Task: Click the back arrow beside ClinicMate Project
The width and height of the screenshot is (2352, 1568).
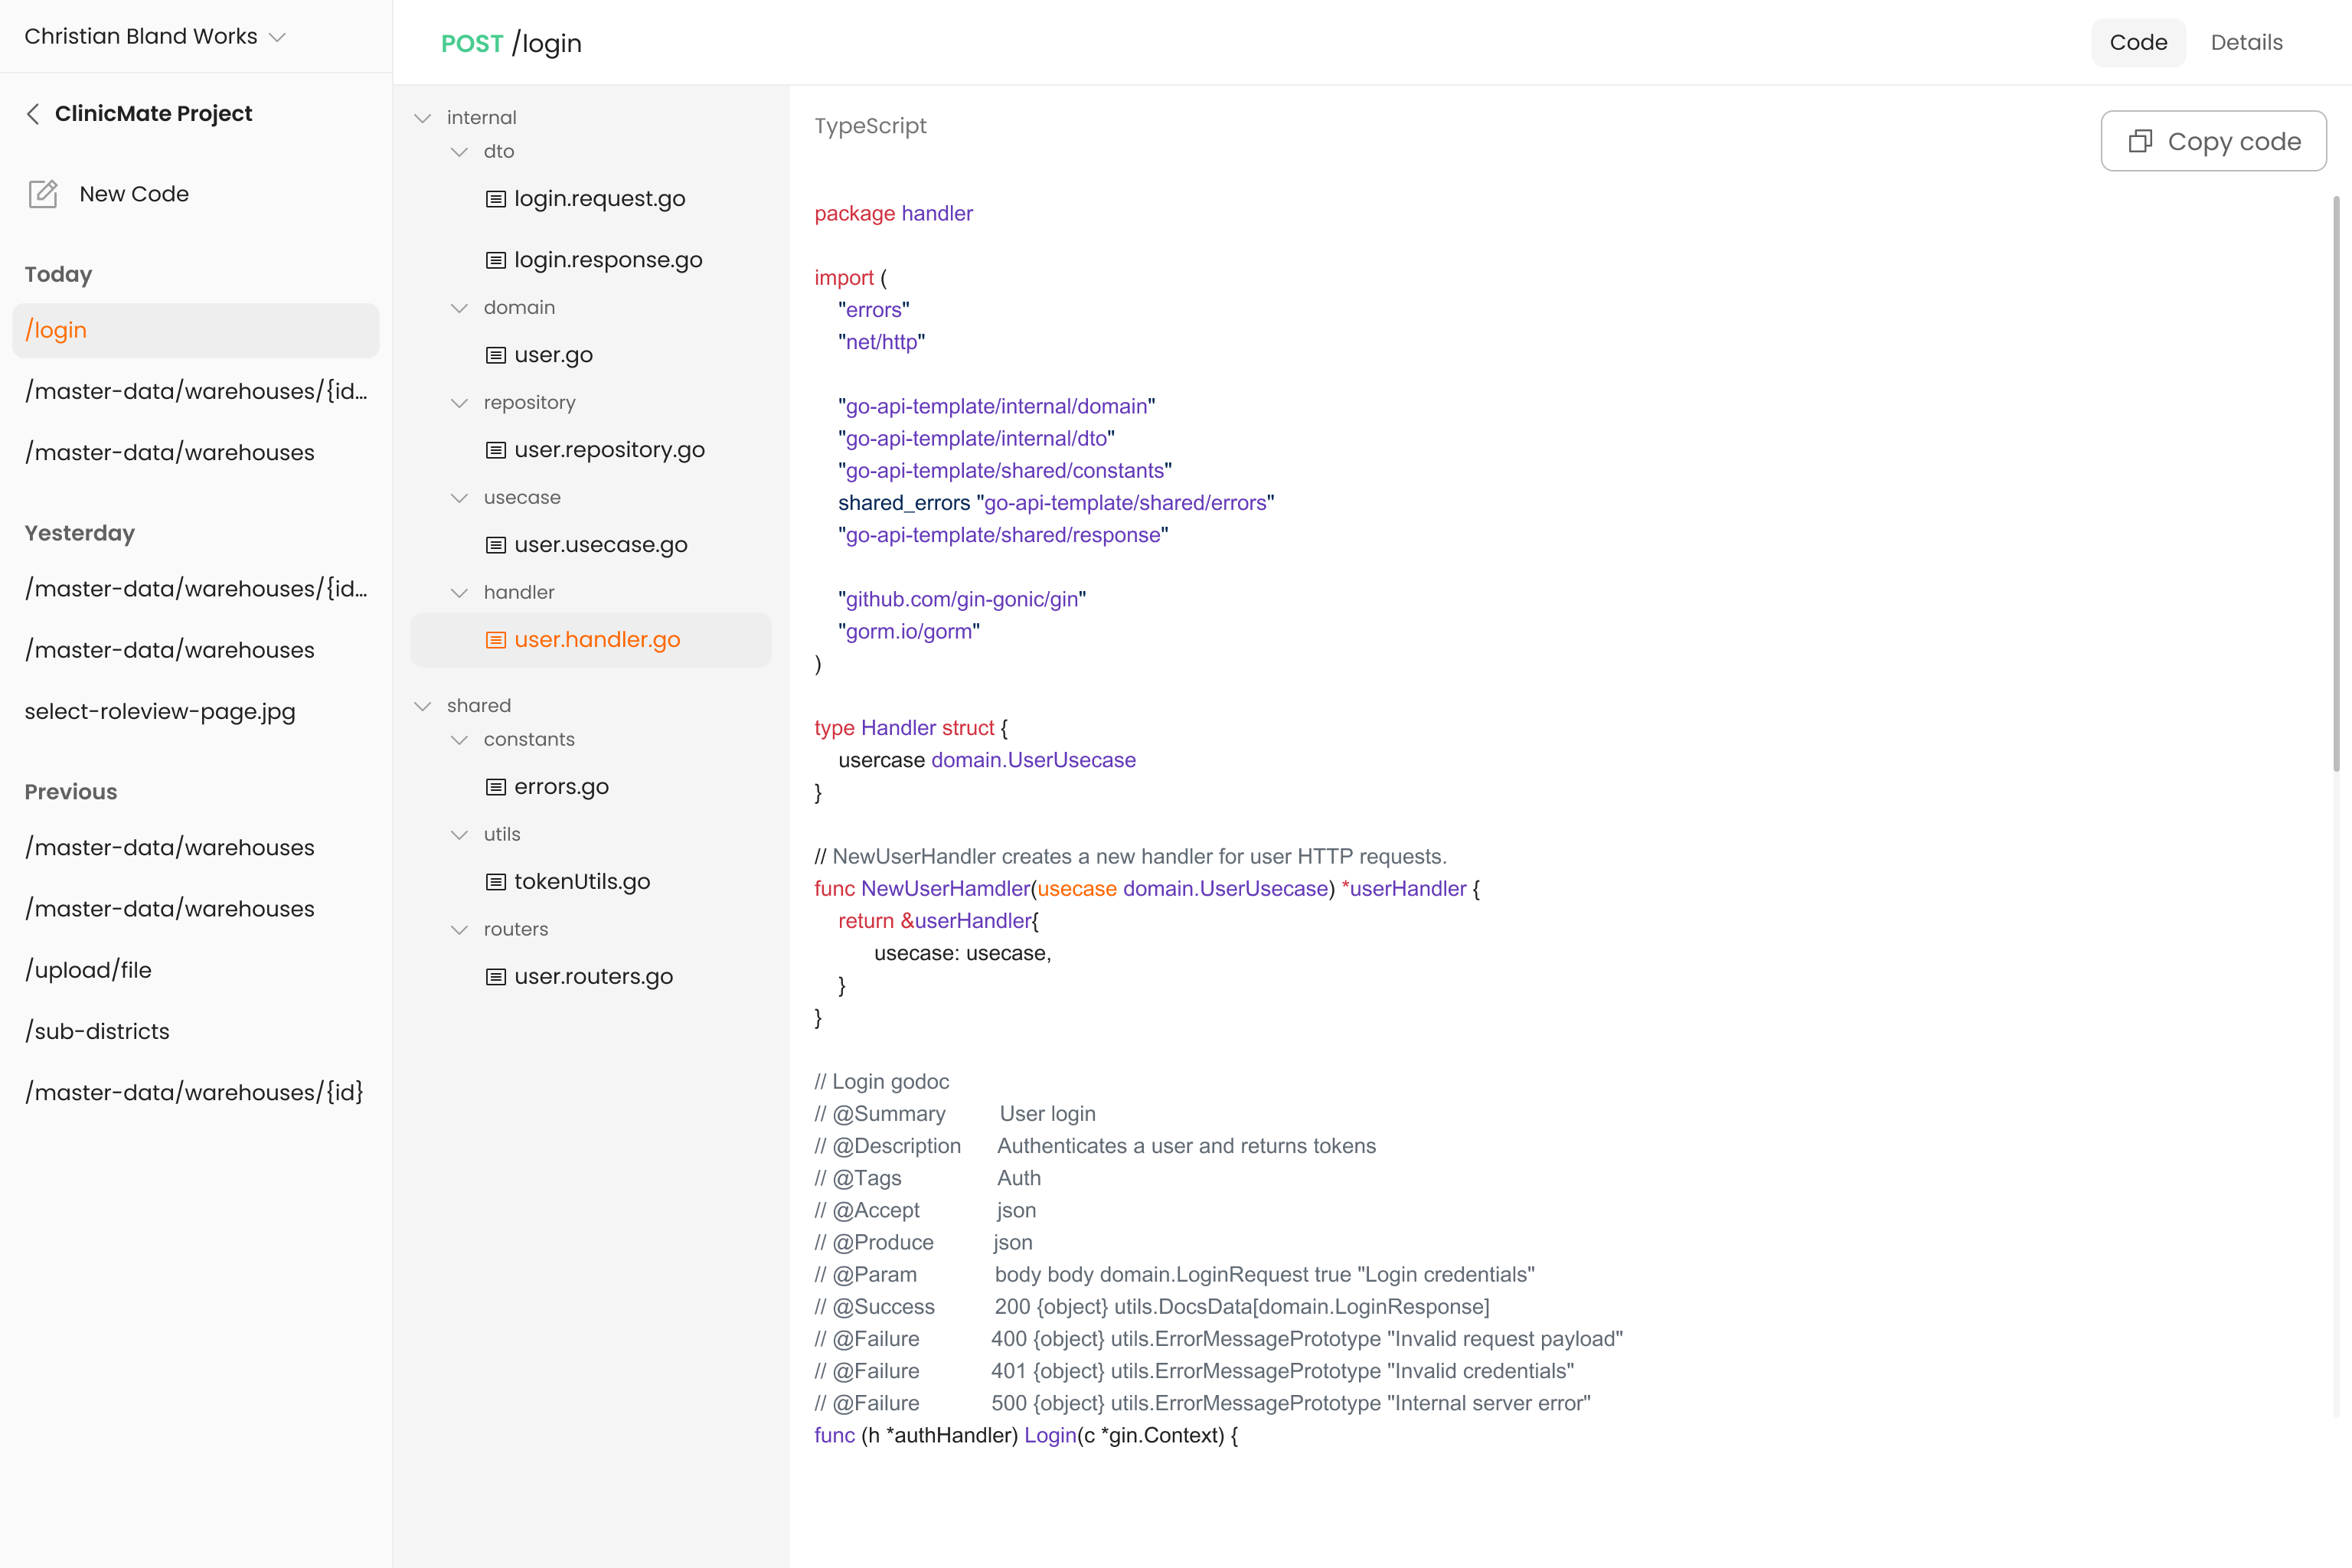Action: click(x=33, y=114)
